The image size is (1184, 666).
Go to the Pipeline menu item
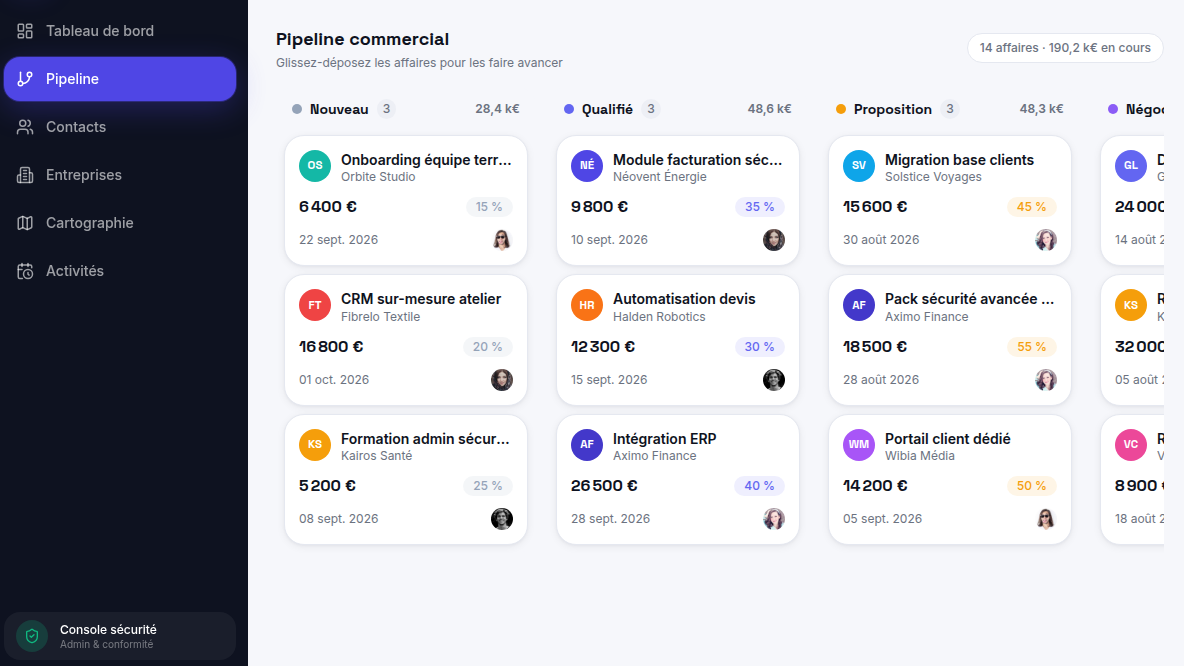click(120, 79)
